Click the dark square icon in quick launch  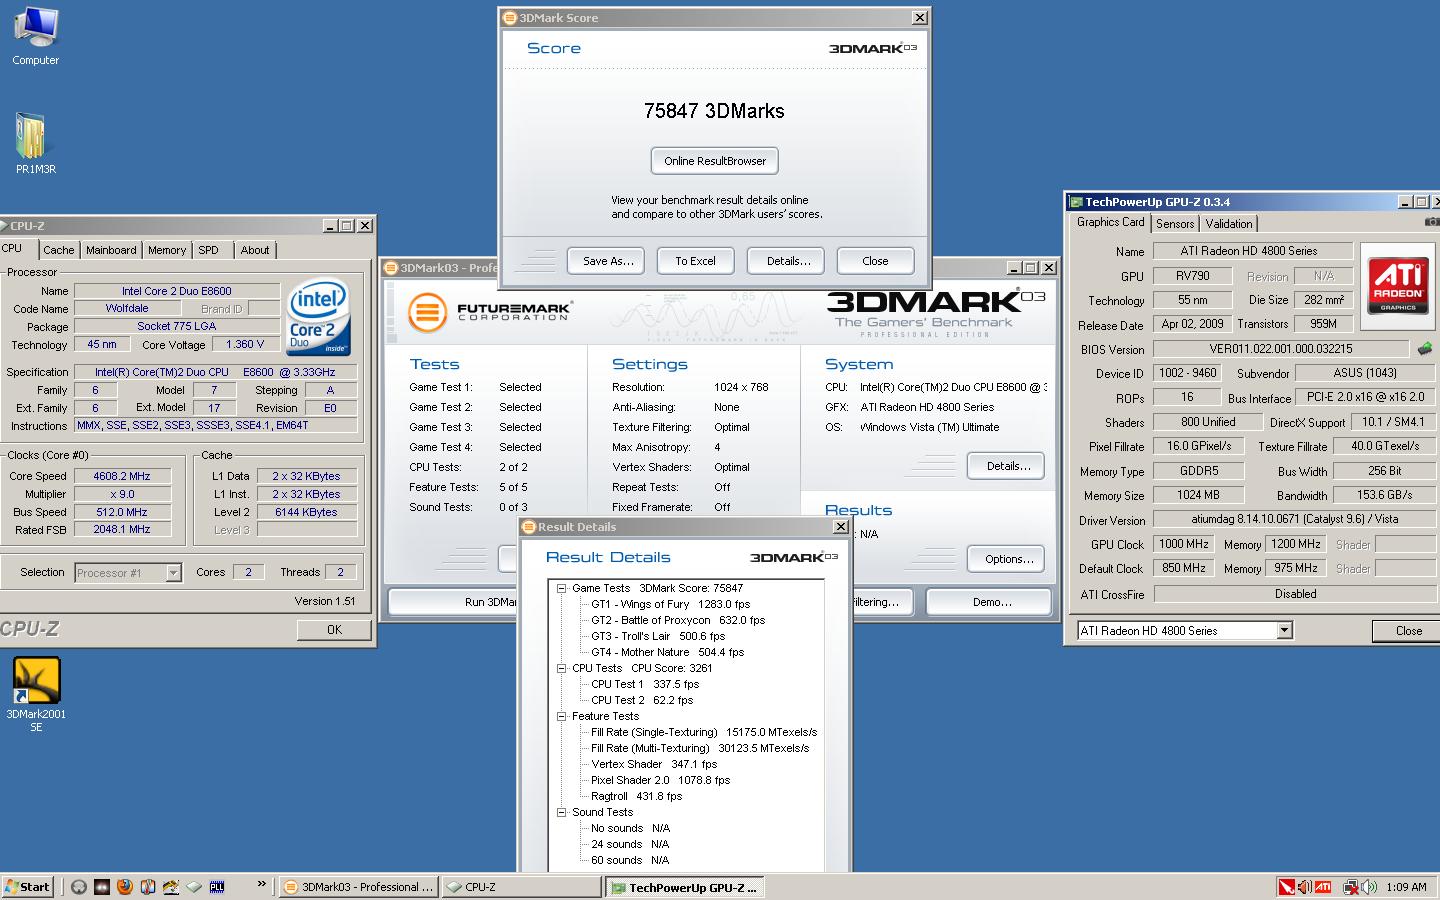(101, 887)
